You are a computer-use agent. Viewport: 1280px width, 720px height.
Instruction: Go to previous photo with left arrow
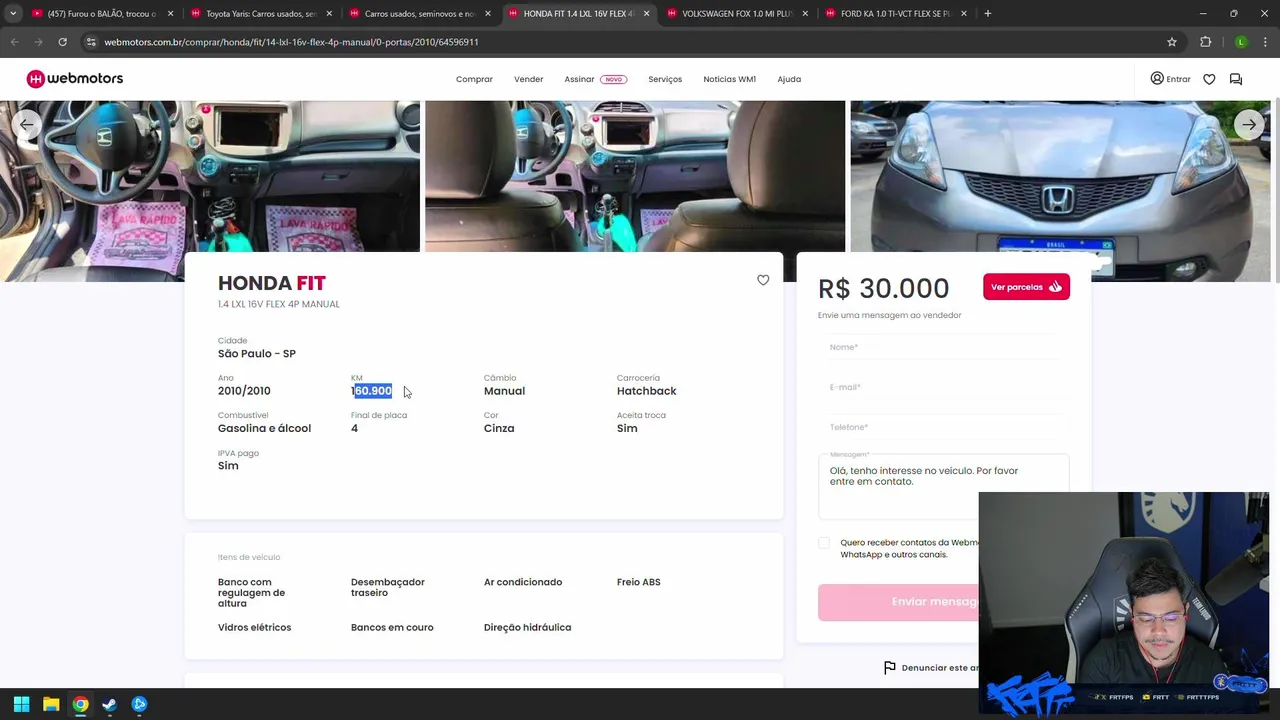26,125
